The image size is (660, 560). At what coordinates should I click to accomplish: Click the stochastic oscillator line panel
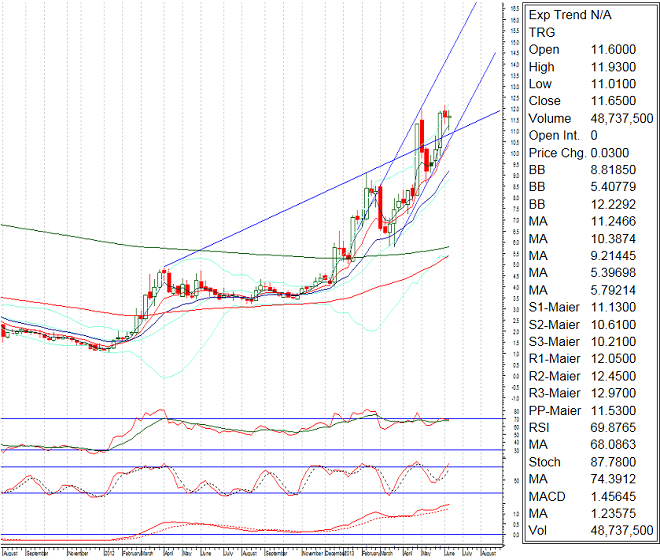200,478
